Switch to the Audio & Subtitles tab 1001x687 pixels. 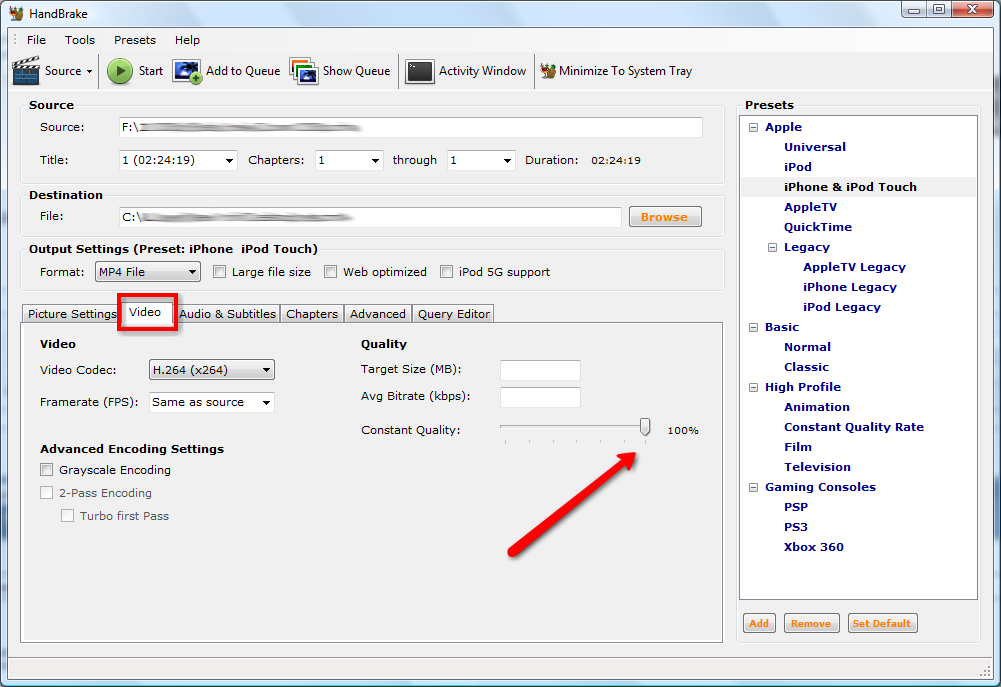coord(227,314)
